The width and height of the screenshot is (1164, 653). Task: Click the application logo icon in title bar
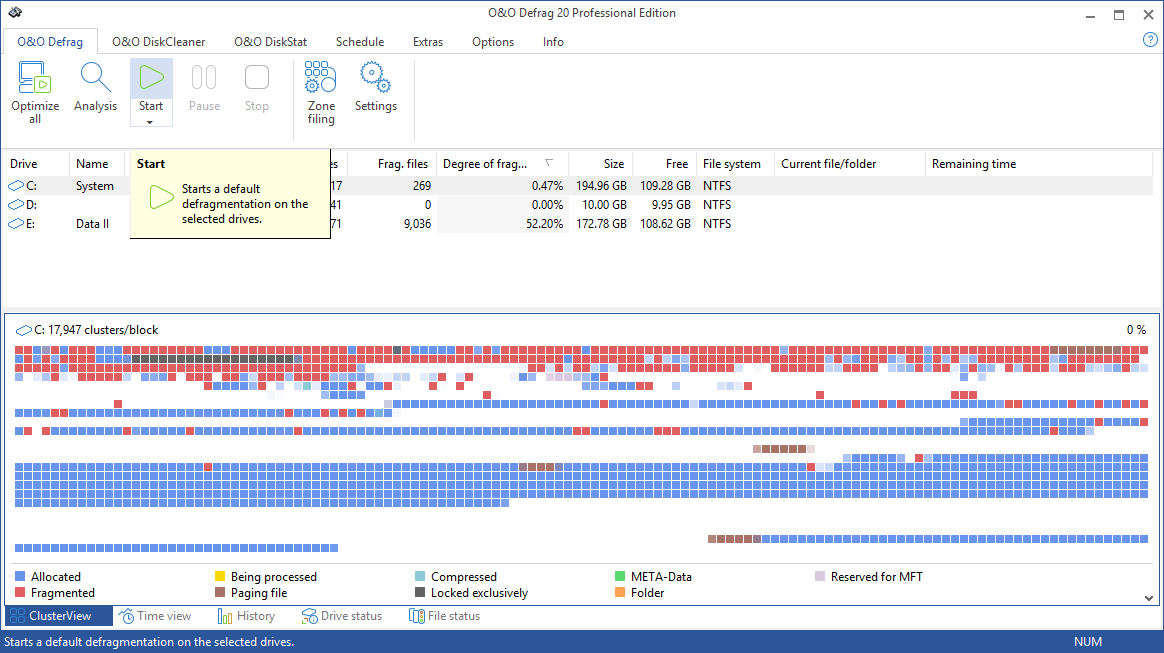(15, 13)
